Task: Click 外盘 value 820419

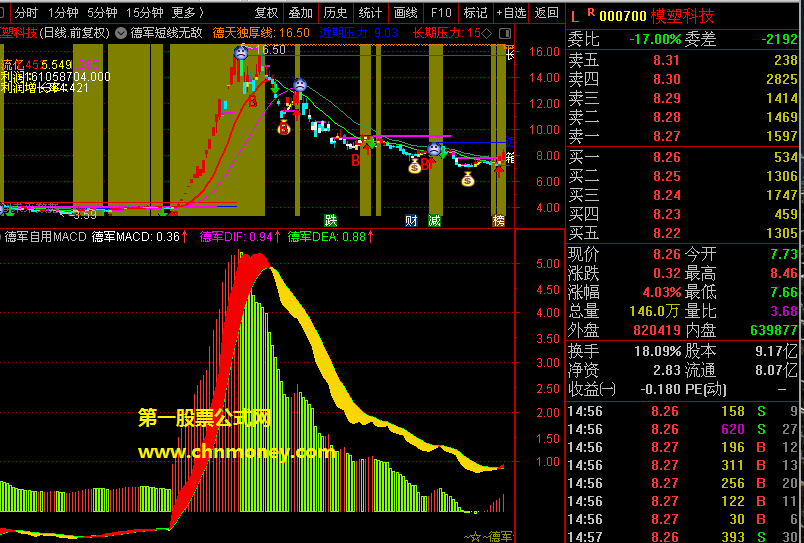Action: (x=657, y=330)
